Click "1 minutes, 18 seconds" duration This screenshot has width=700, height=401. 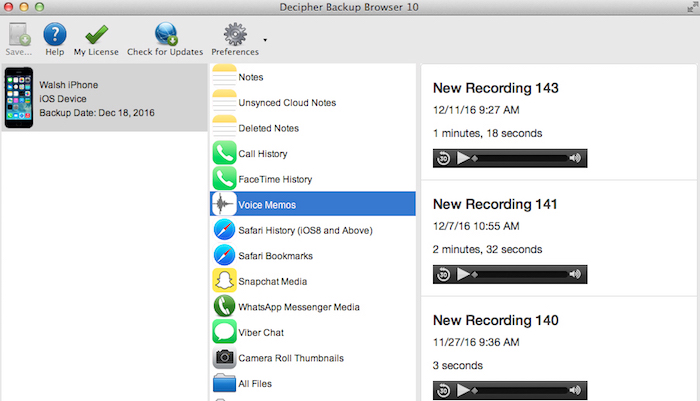488,133
